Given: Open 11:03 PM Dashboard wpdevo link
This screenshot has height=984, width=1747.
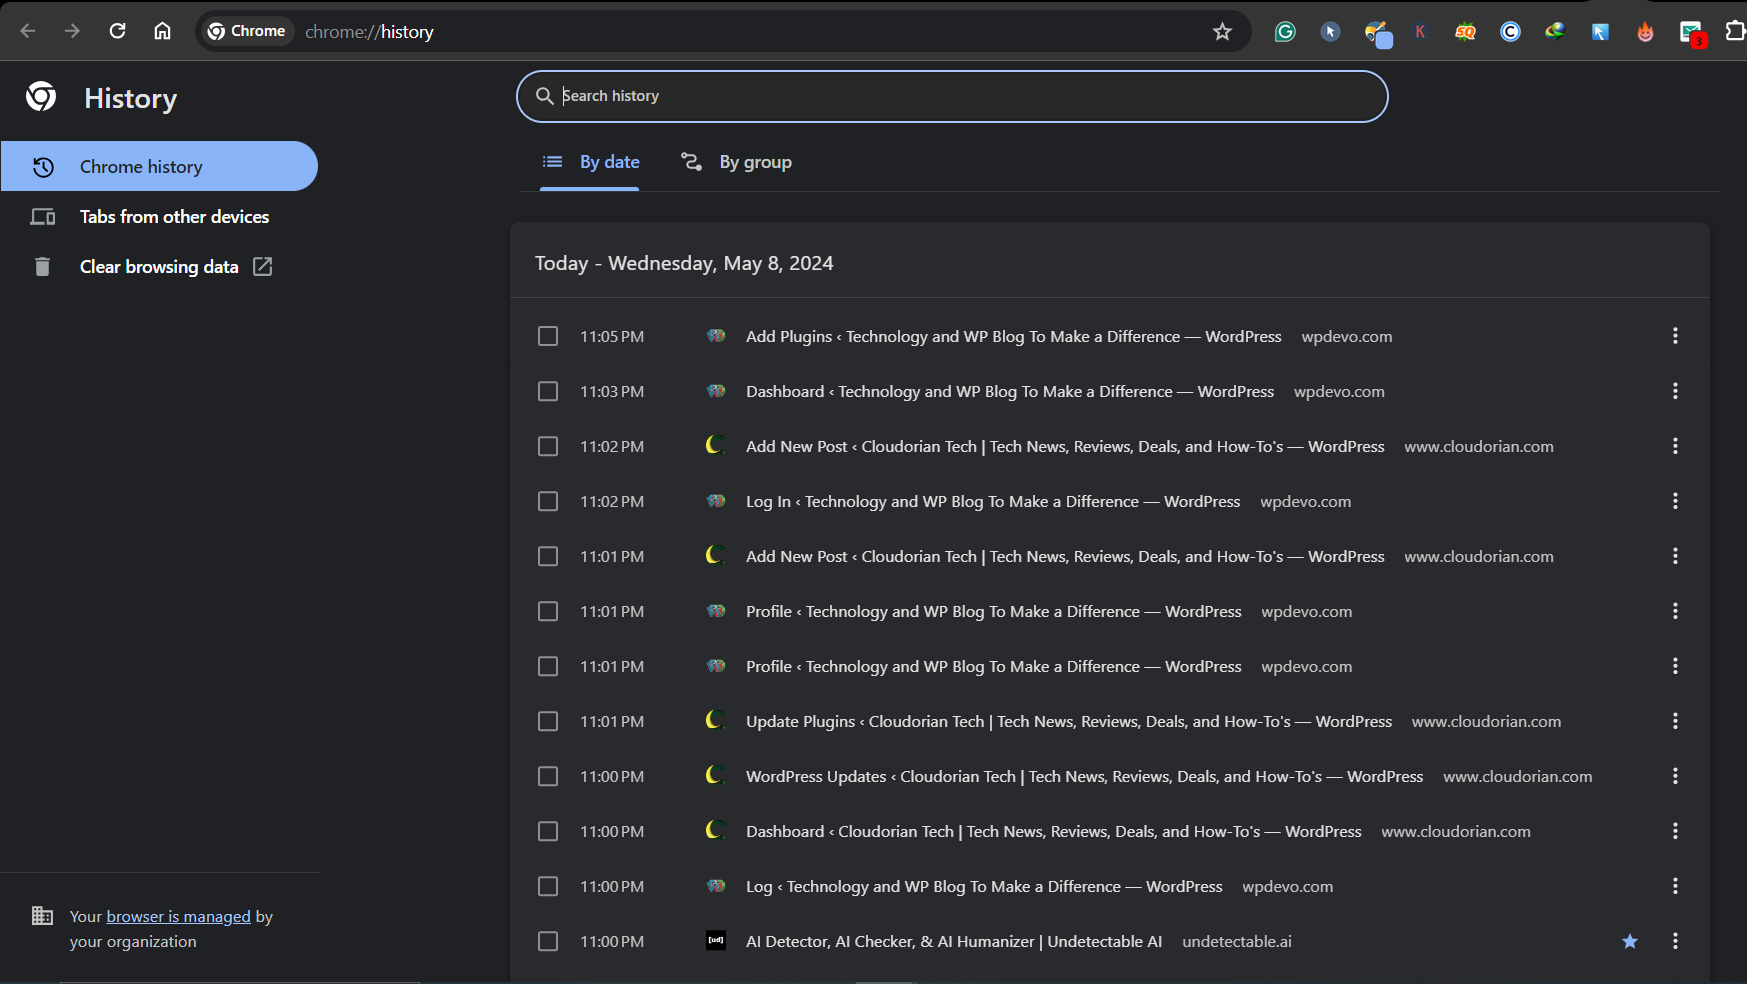Looking at the screenshot, I should click(x=1010, y=391).
